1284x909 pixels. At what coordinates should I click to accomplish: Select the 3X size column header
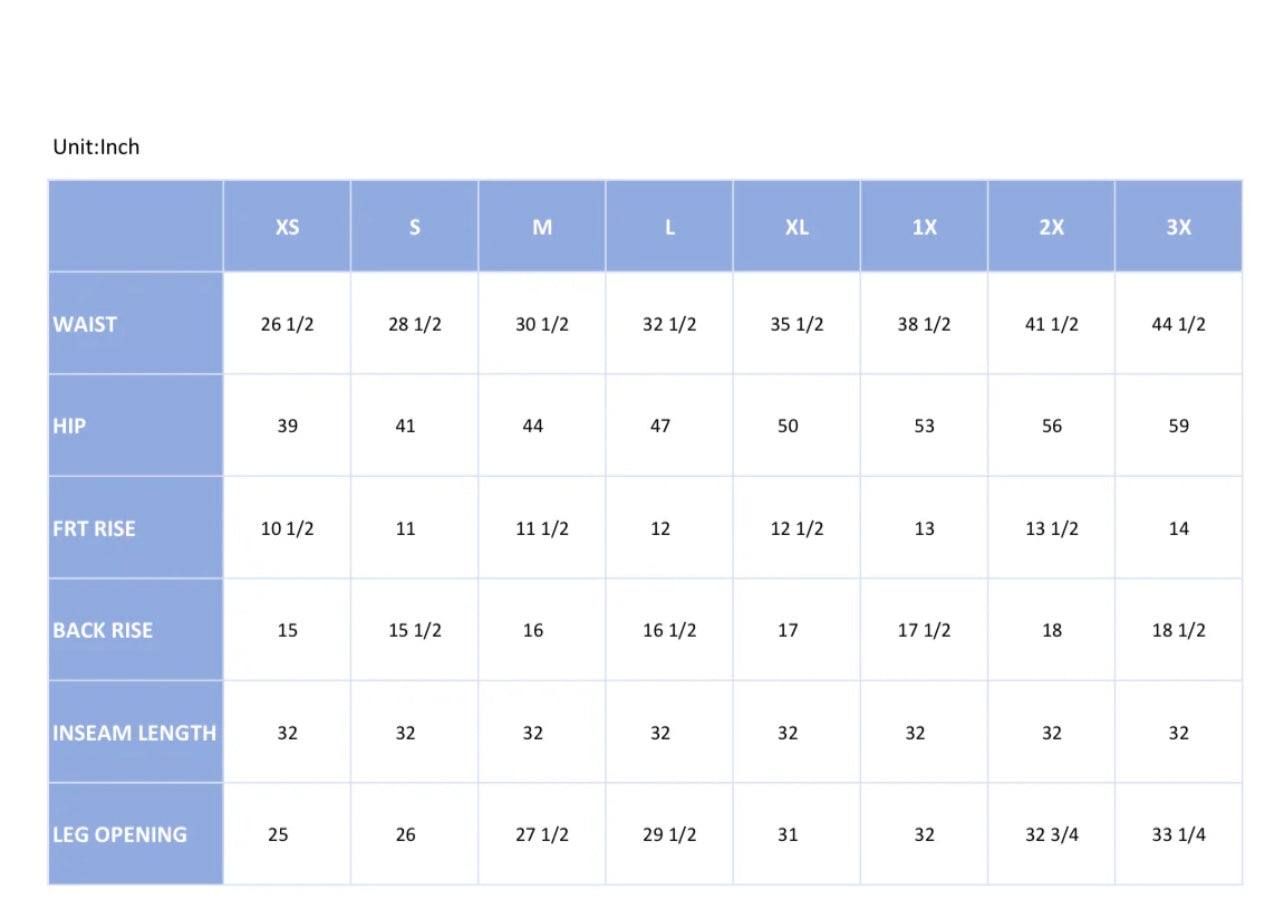coord(1179,227)
